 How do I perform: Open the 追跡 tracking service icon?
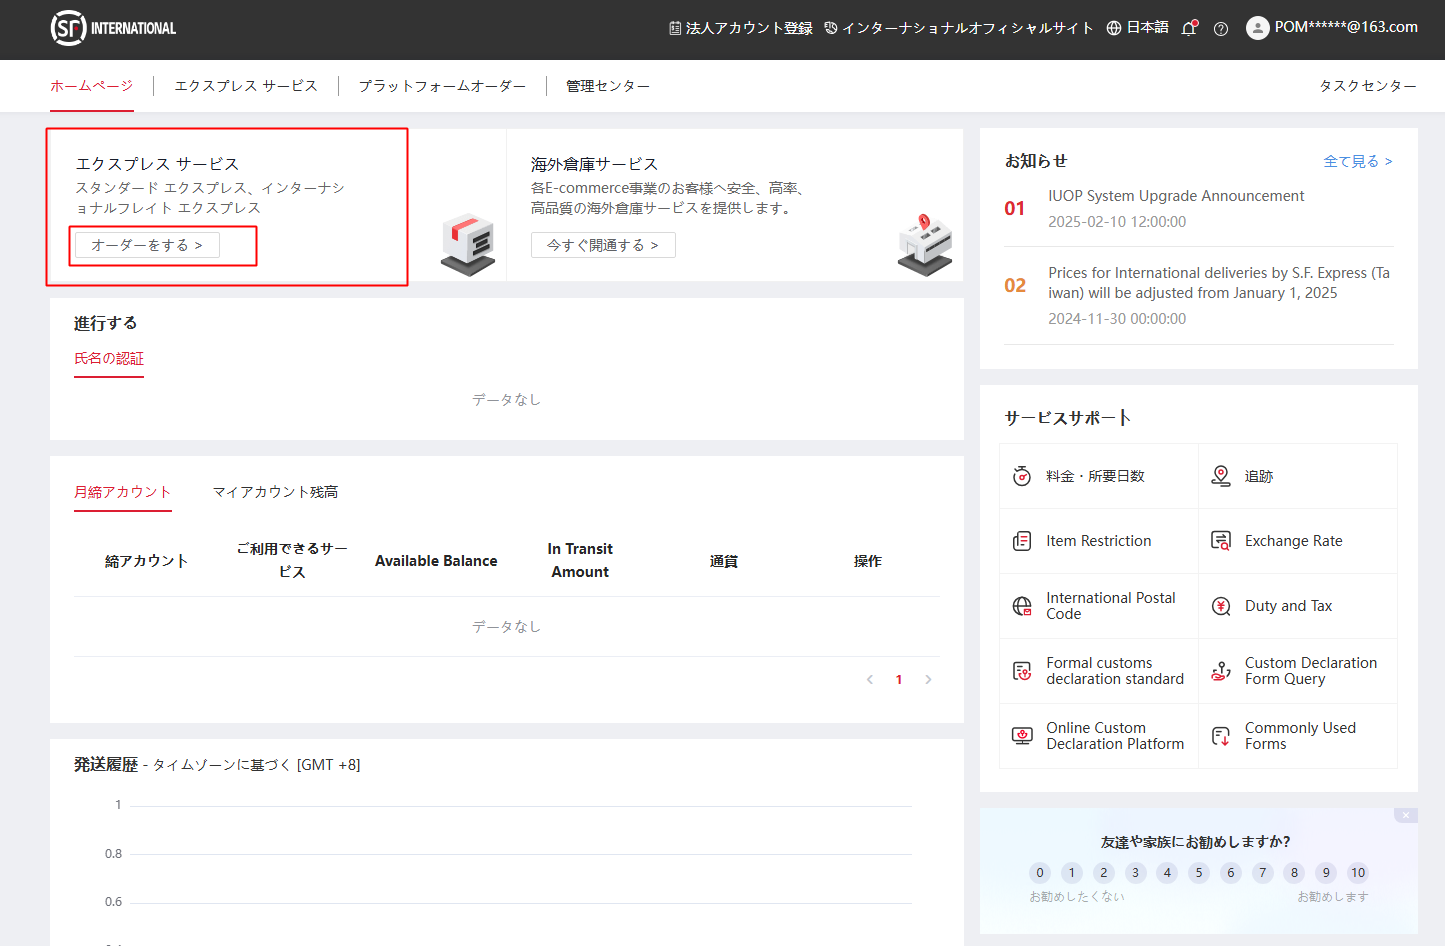1221,476
